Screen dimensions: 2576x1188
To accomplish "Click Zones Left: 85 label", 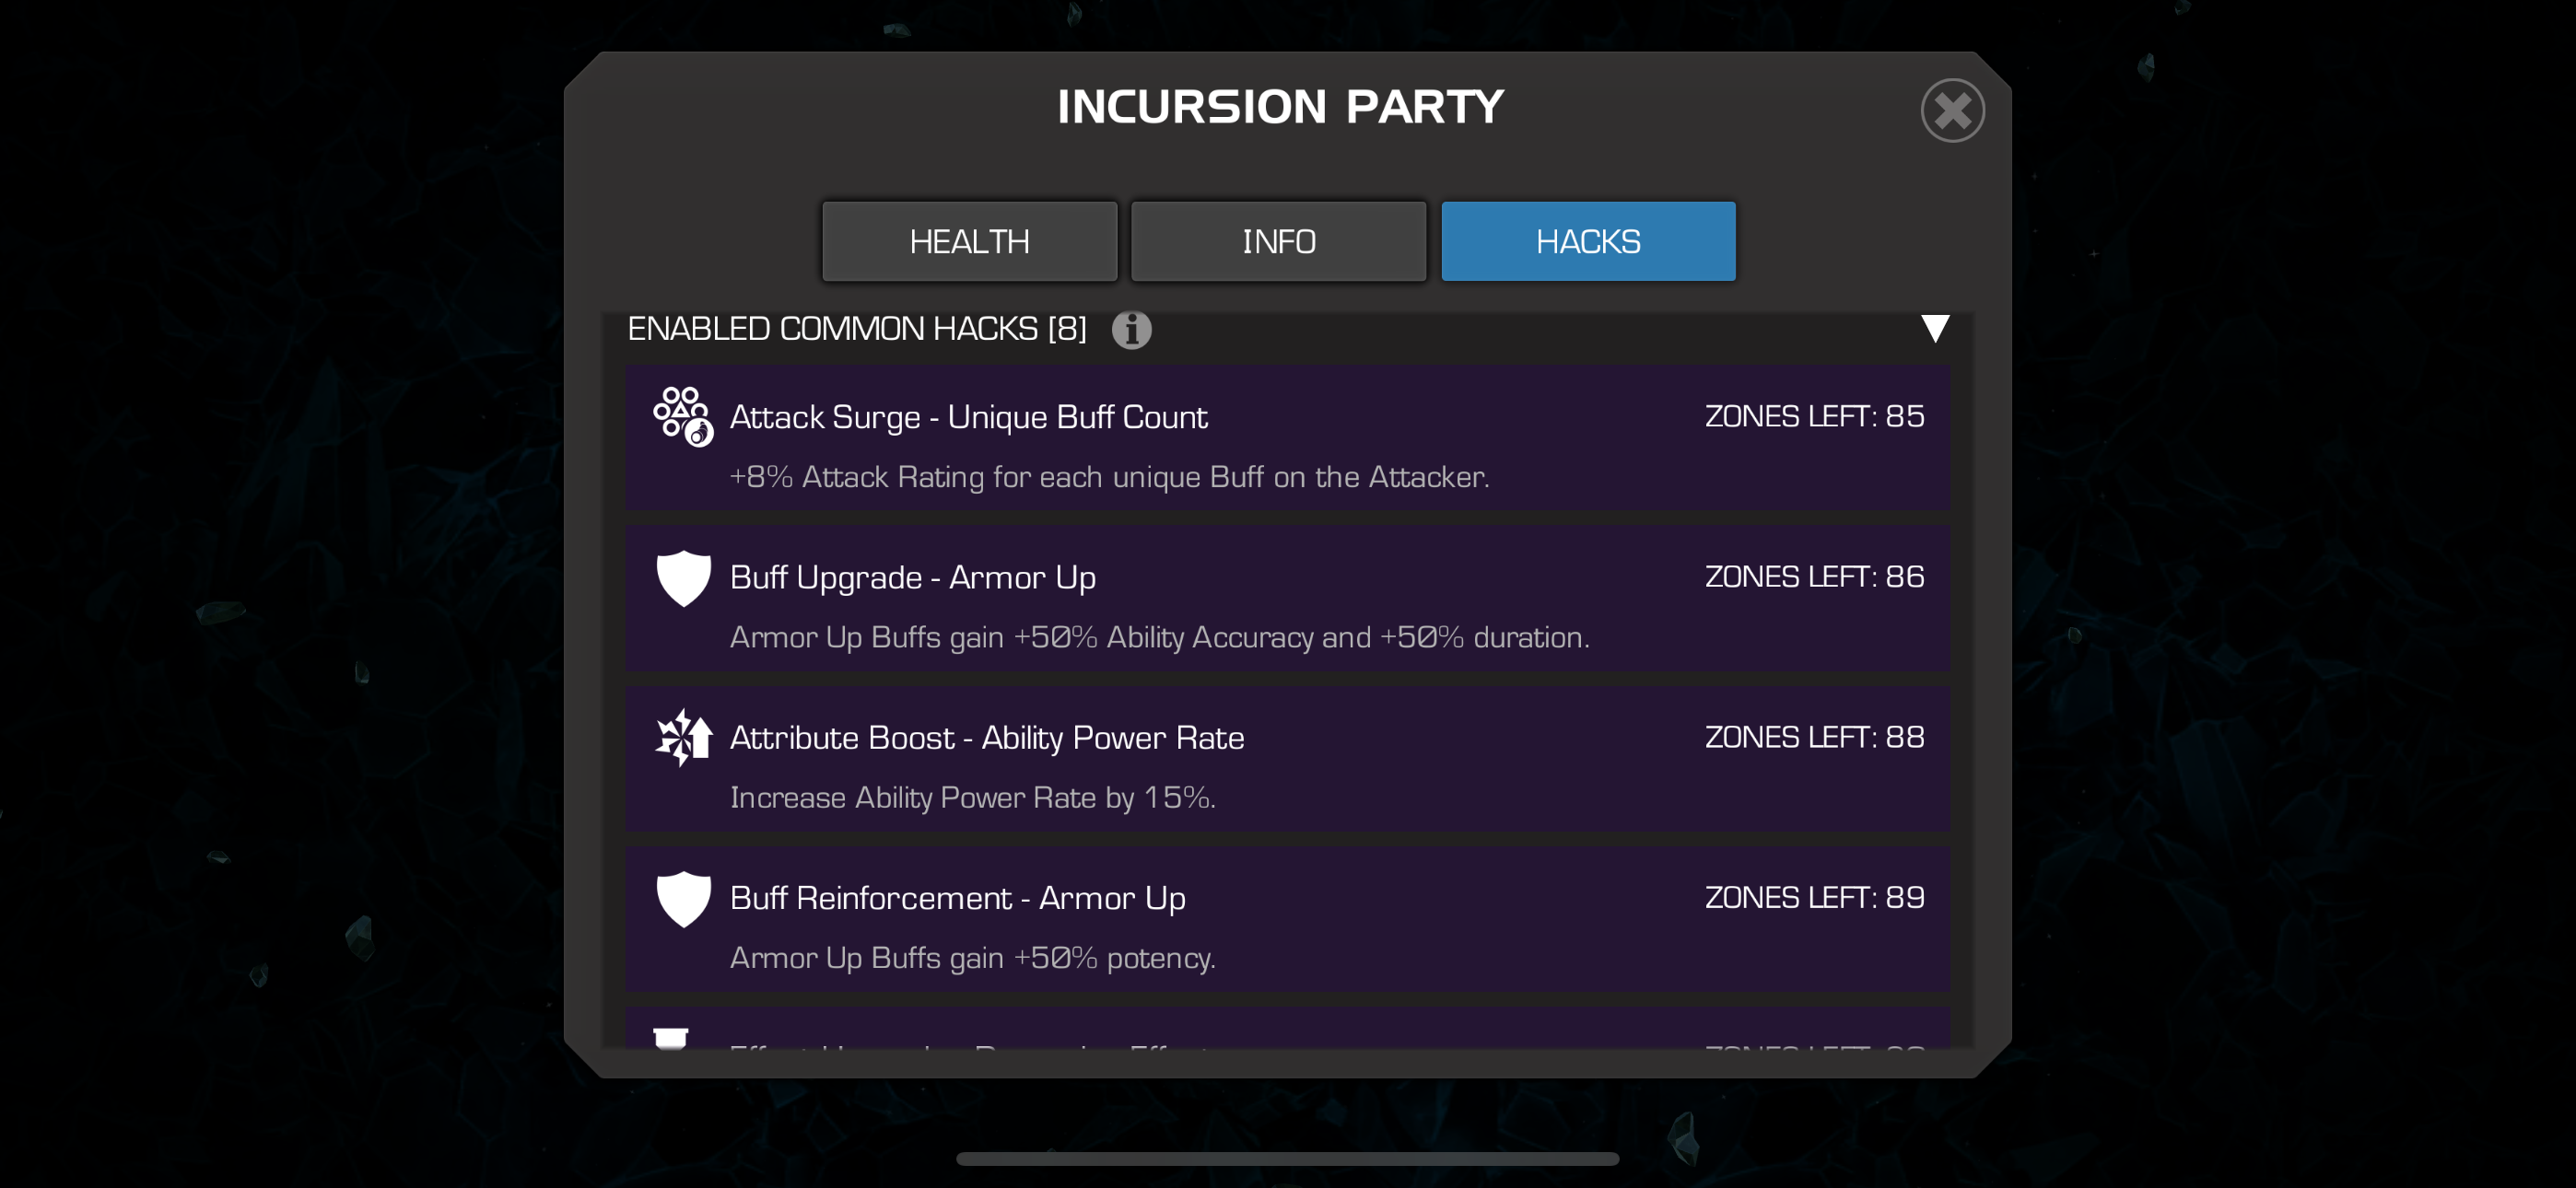I will (1814, 416).
